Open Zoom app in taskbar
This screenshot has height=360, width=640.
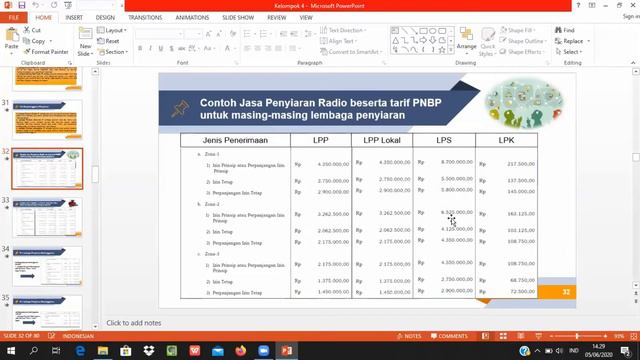click(264, 351)
